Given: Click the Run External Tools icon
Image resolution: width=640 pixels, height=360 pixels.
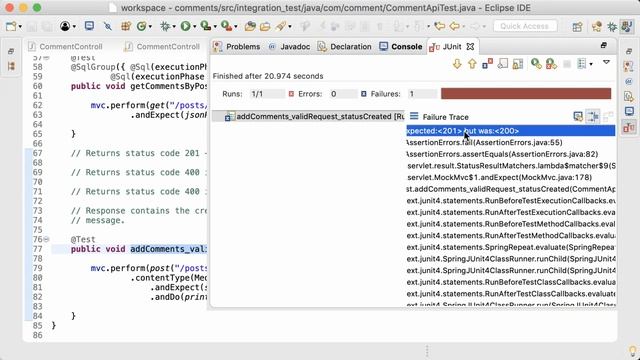Looking at the screenshot, I should 226,27.
